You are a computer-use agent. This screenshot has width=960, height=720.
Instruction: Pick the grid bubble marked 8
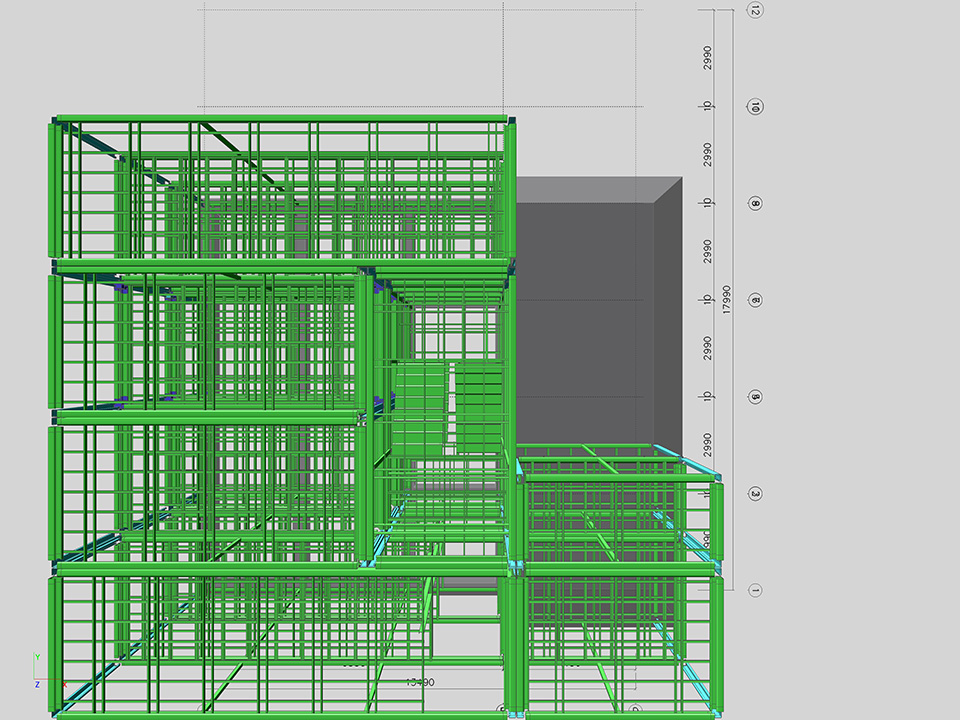click(x=755, y=203)
